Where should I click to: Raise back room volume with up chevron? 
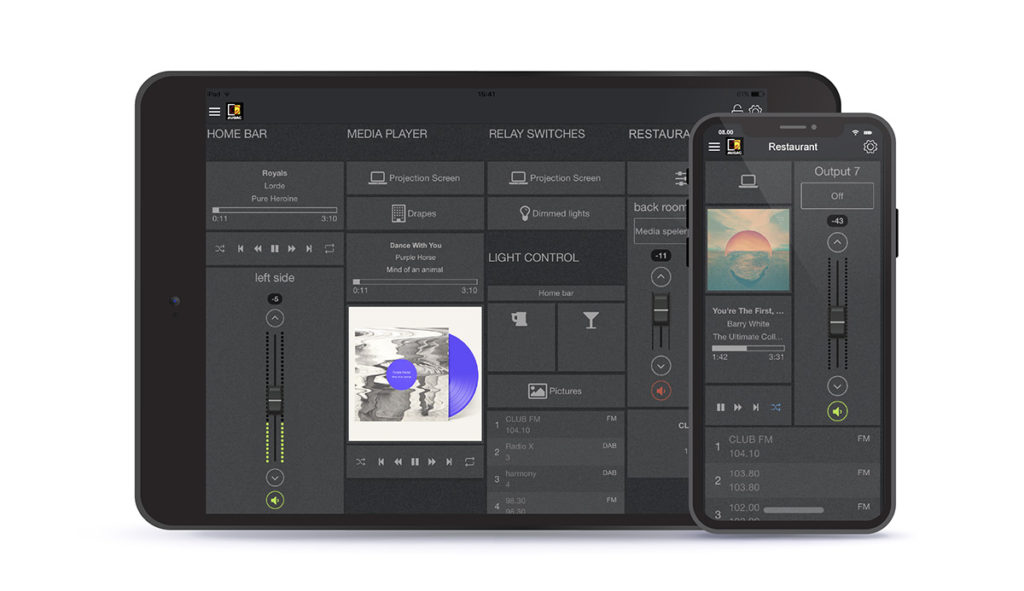click(x=661, y=278)
